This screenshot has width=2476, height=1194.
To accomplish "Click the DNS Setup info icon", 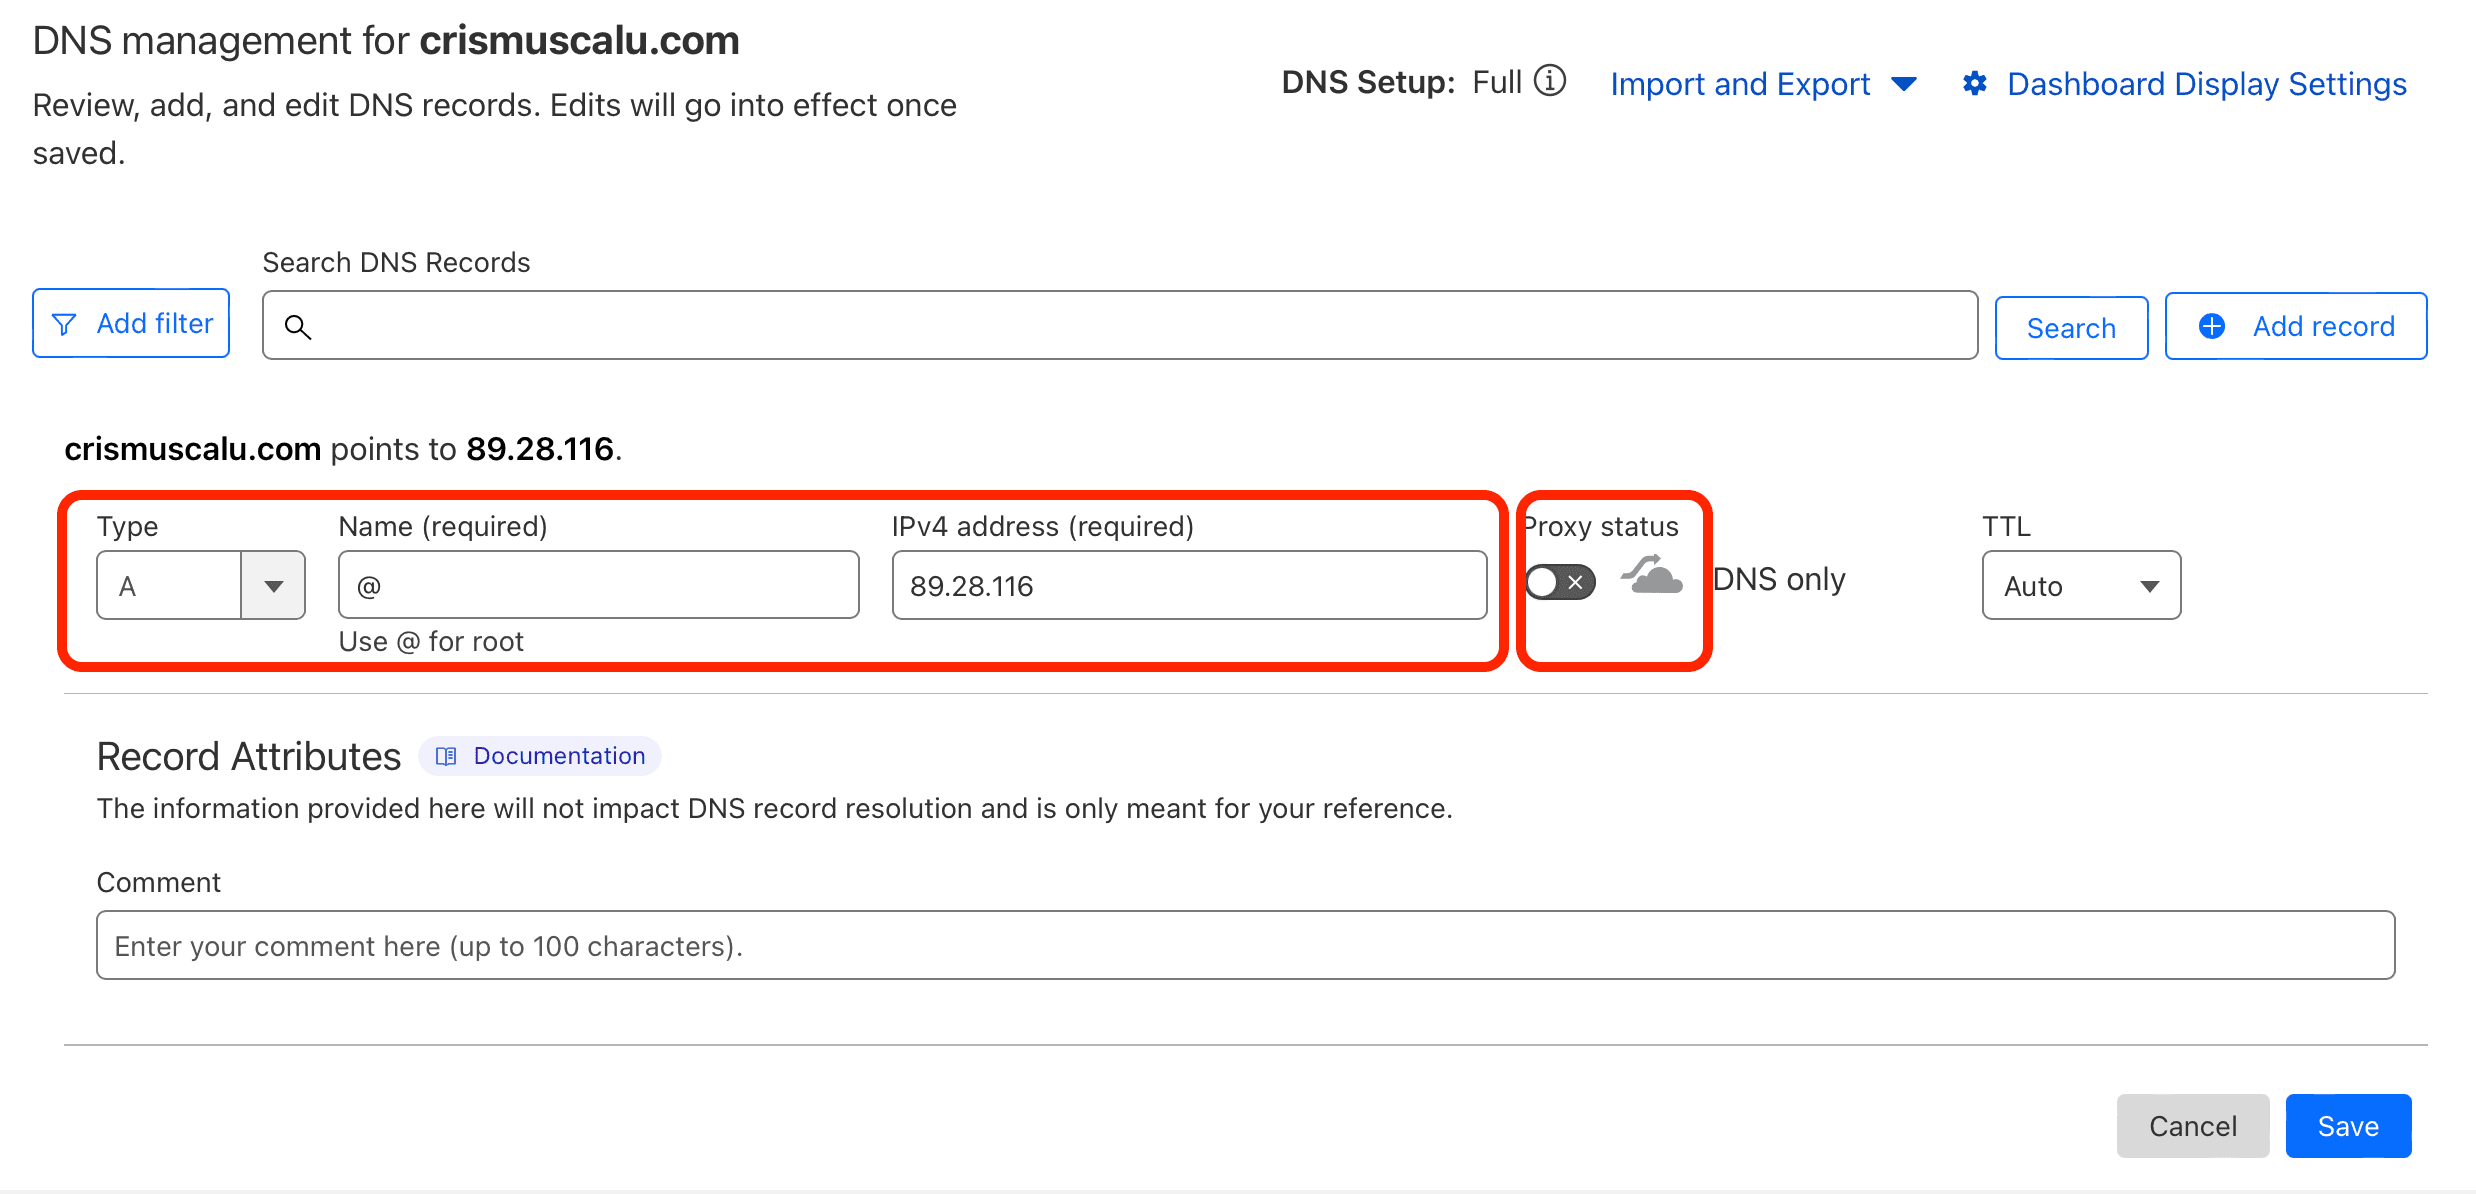I will click(1550, 81).
